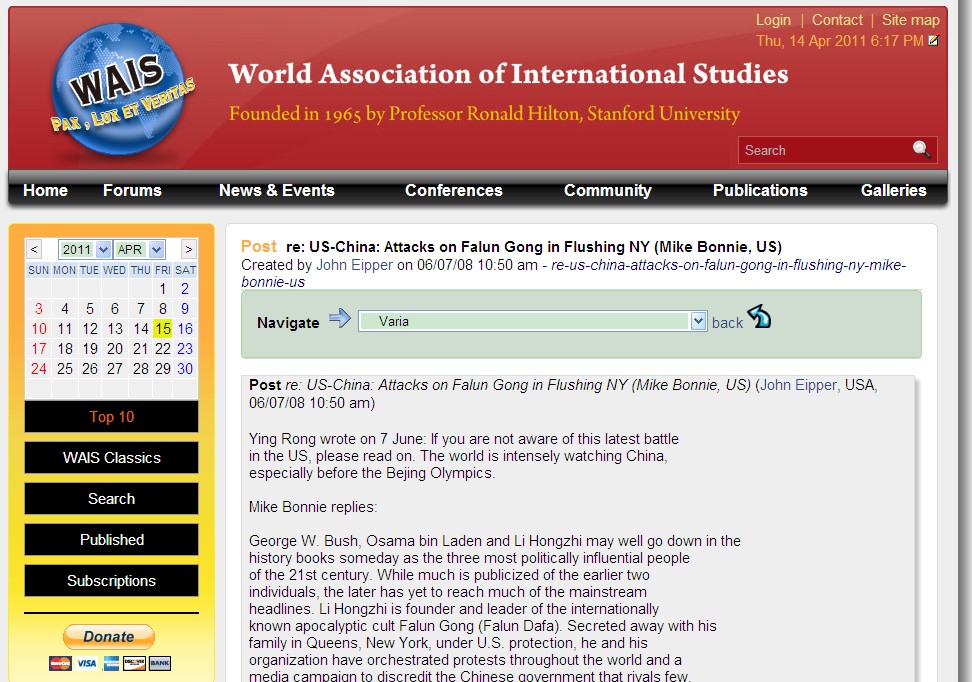Open the Publications menu

point(760,190)
